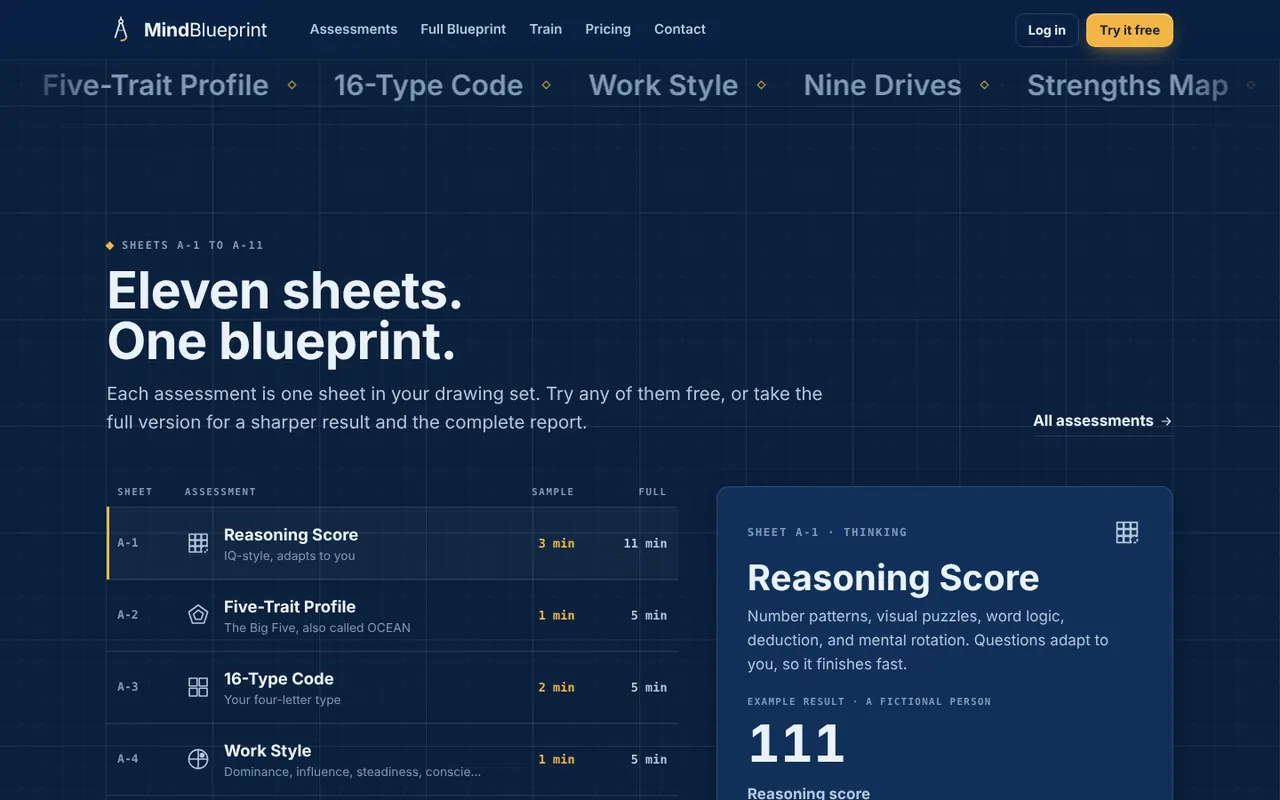Click Strengths Map in the scrolling ticker
Viewport: 1280px width, 800px height.
[1127, 85]
